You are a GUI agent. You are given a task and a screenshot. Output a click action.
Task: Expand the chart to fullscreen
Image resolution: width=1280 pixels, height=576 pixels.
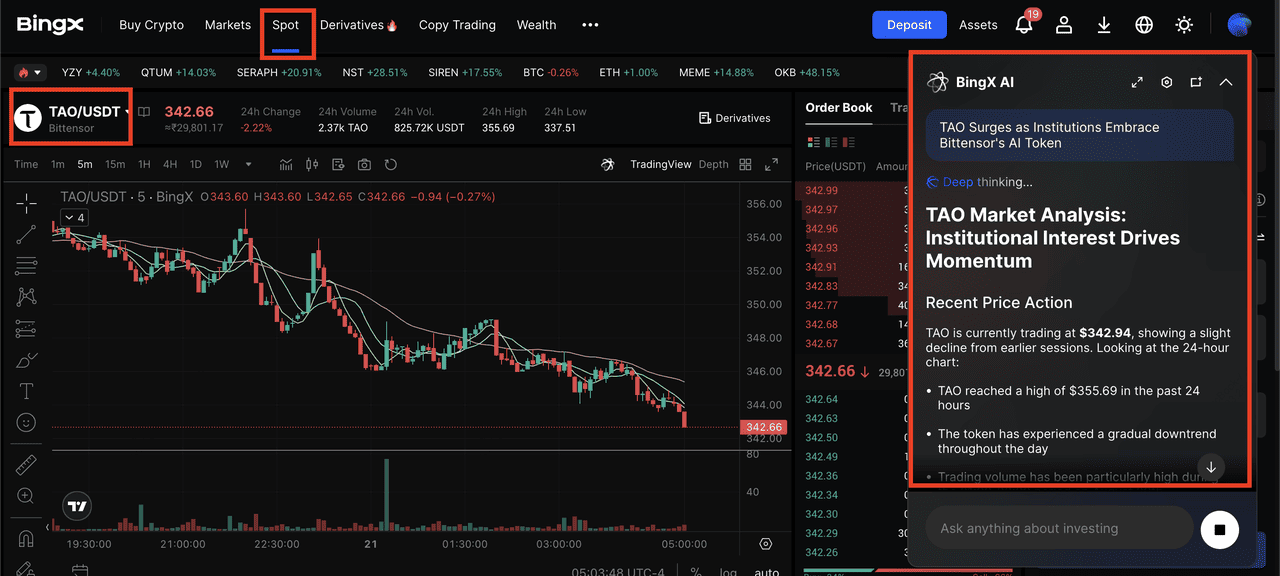771,164
